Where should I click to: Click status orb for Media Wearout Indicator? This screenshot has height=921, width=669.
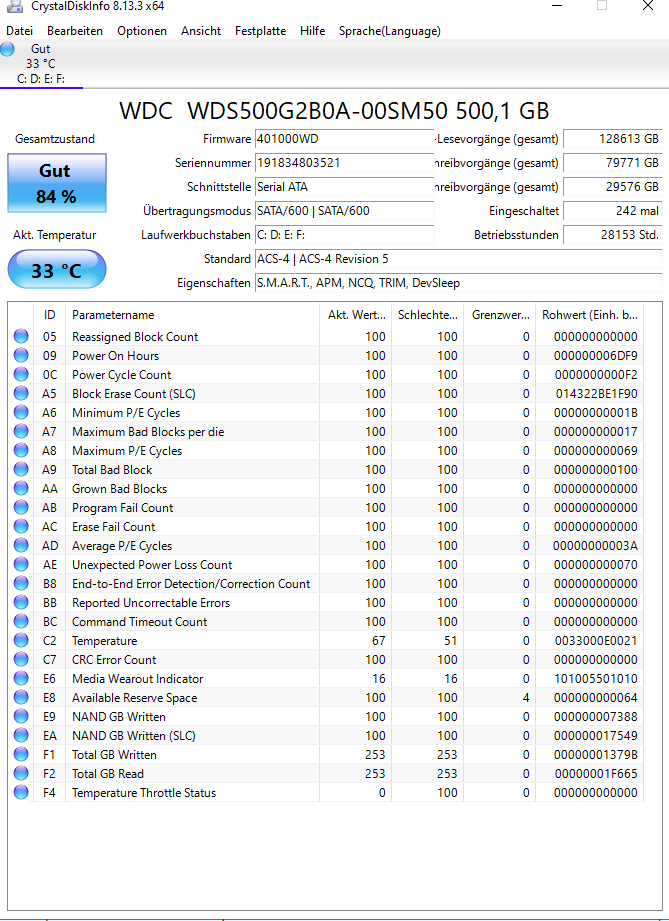(21, 678)
